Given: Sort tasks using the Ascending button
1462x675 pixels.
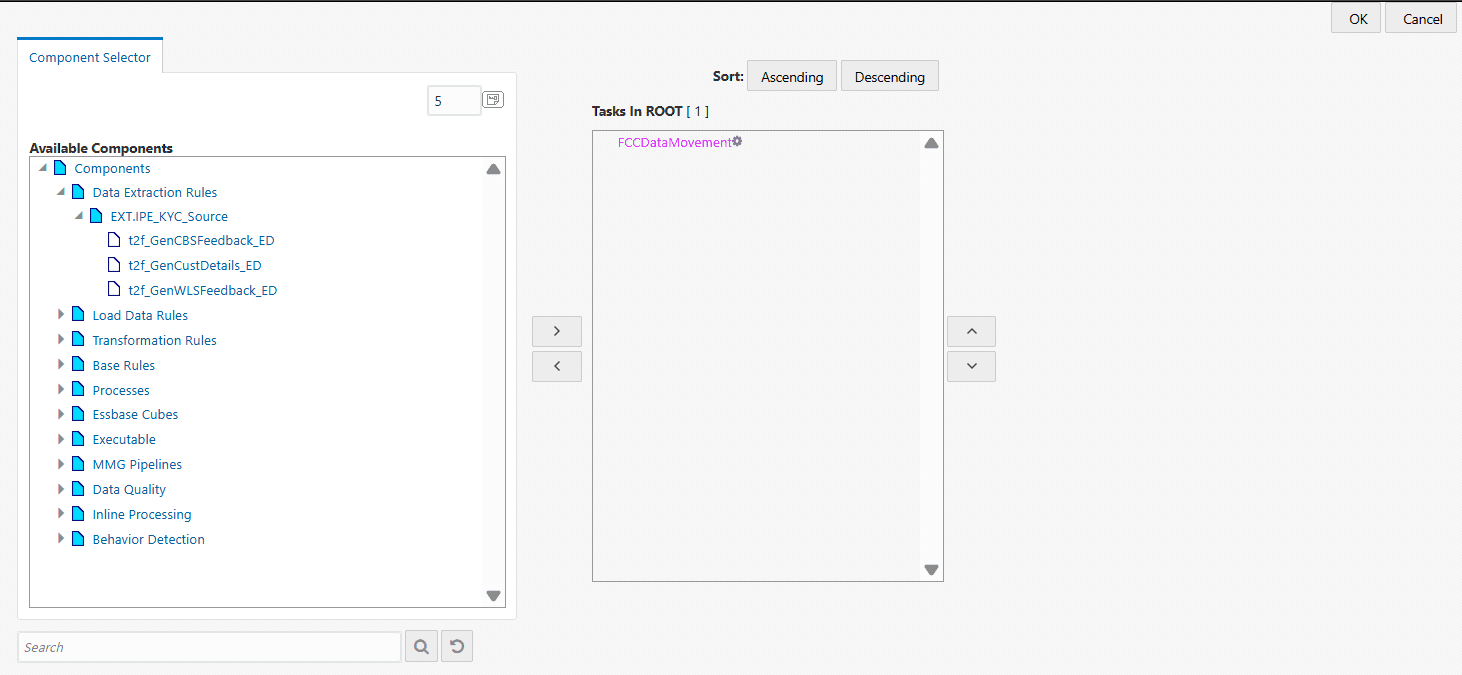Looking at the screenshot, I should tap(791, 75).
